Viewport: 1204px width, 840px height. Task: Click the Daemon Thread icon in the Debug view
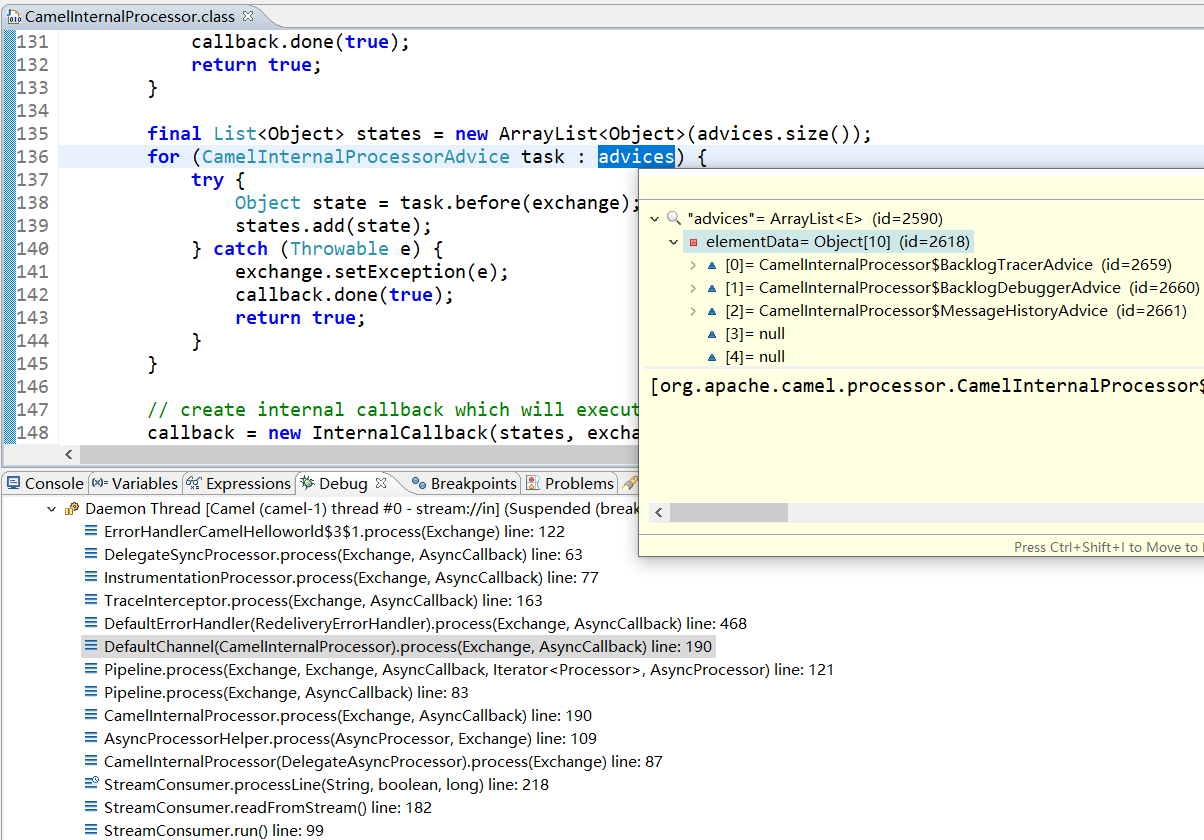point(72,508)
